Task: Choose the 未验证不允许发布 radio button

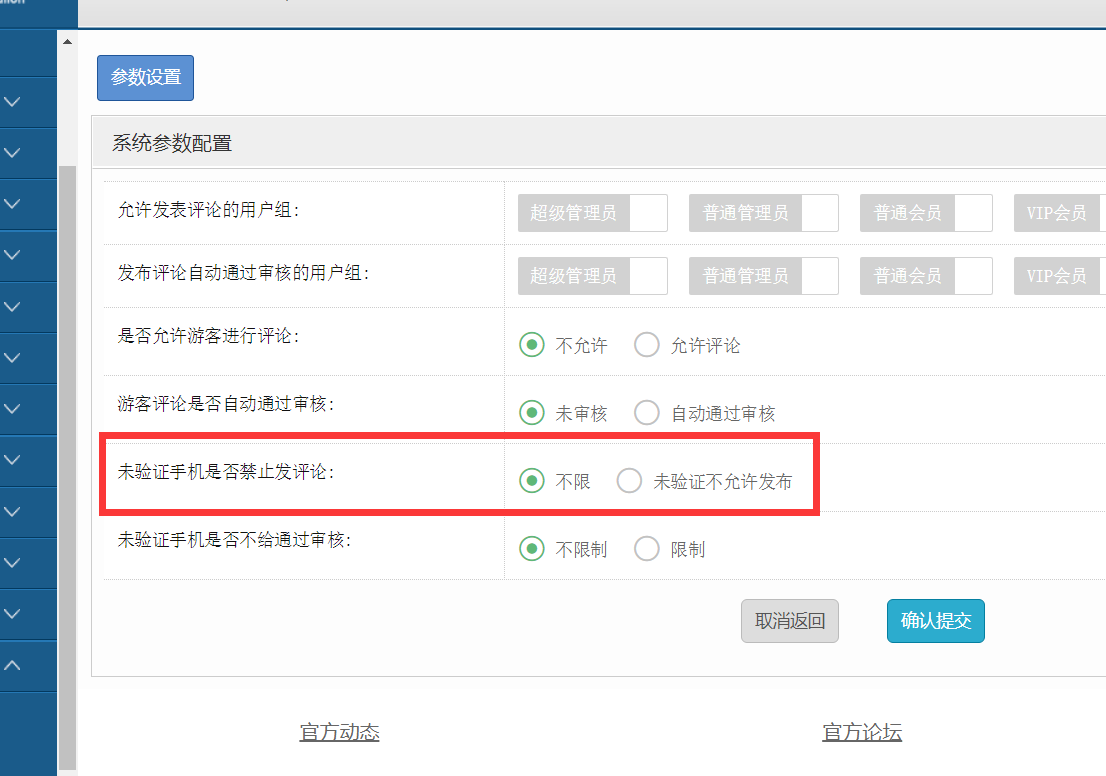Action: (629, 481)
